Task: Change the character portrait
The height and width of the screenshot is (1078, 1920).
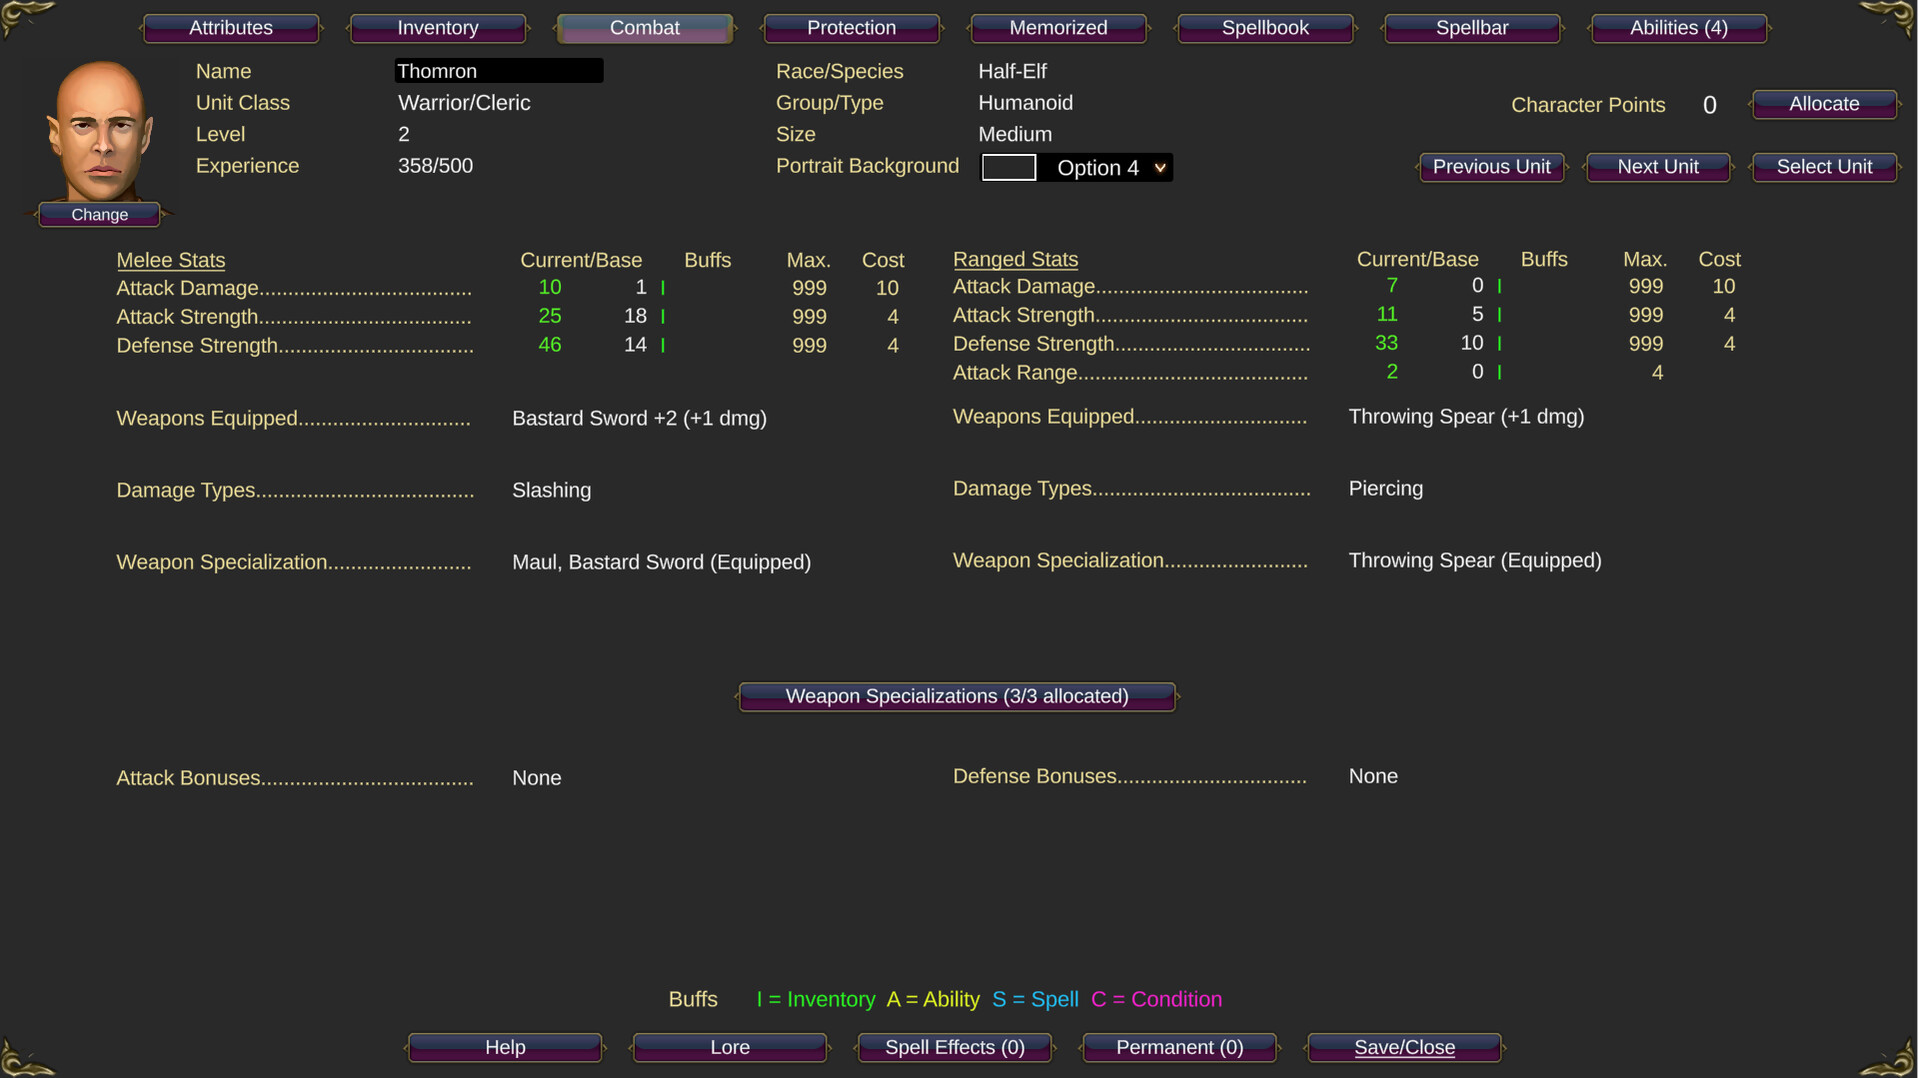Action: click(x=99, y=214)
